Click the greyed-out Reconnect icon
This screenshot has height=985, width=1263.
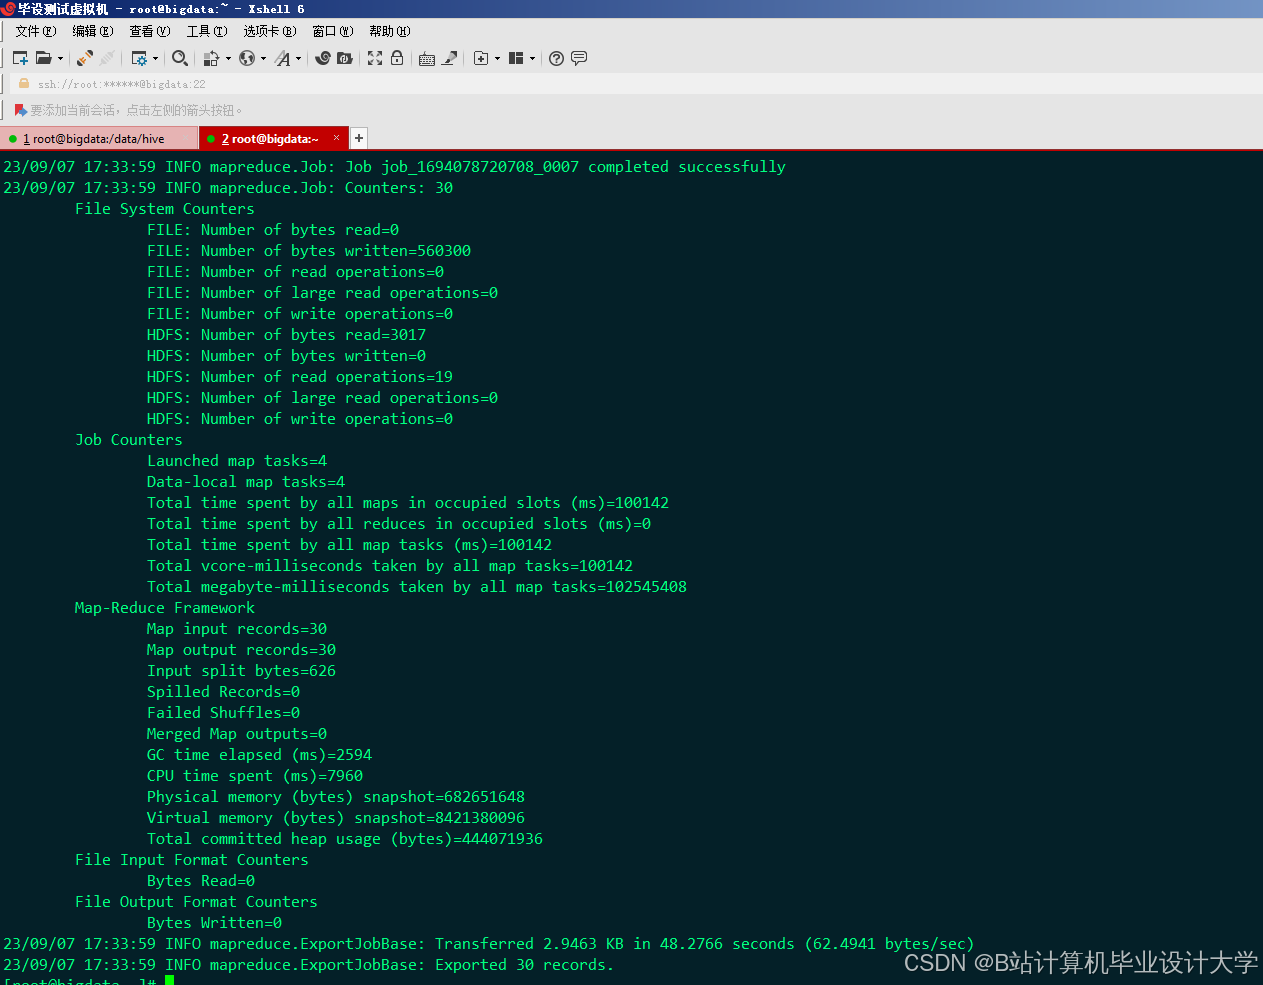(107, 58)
